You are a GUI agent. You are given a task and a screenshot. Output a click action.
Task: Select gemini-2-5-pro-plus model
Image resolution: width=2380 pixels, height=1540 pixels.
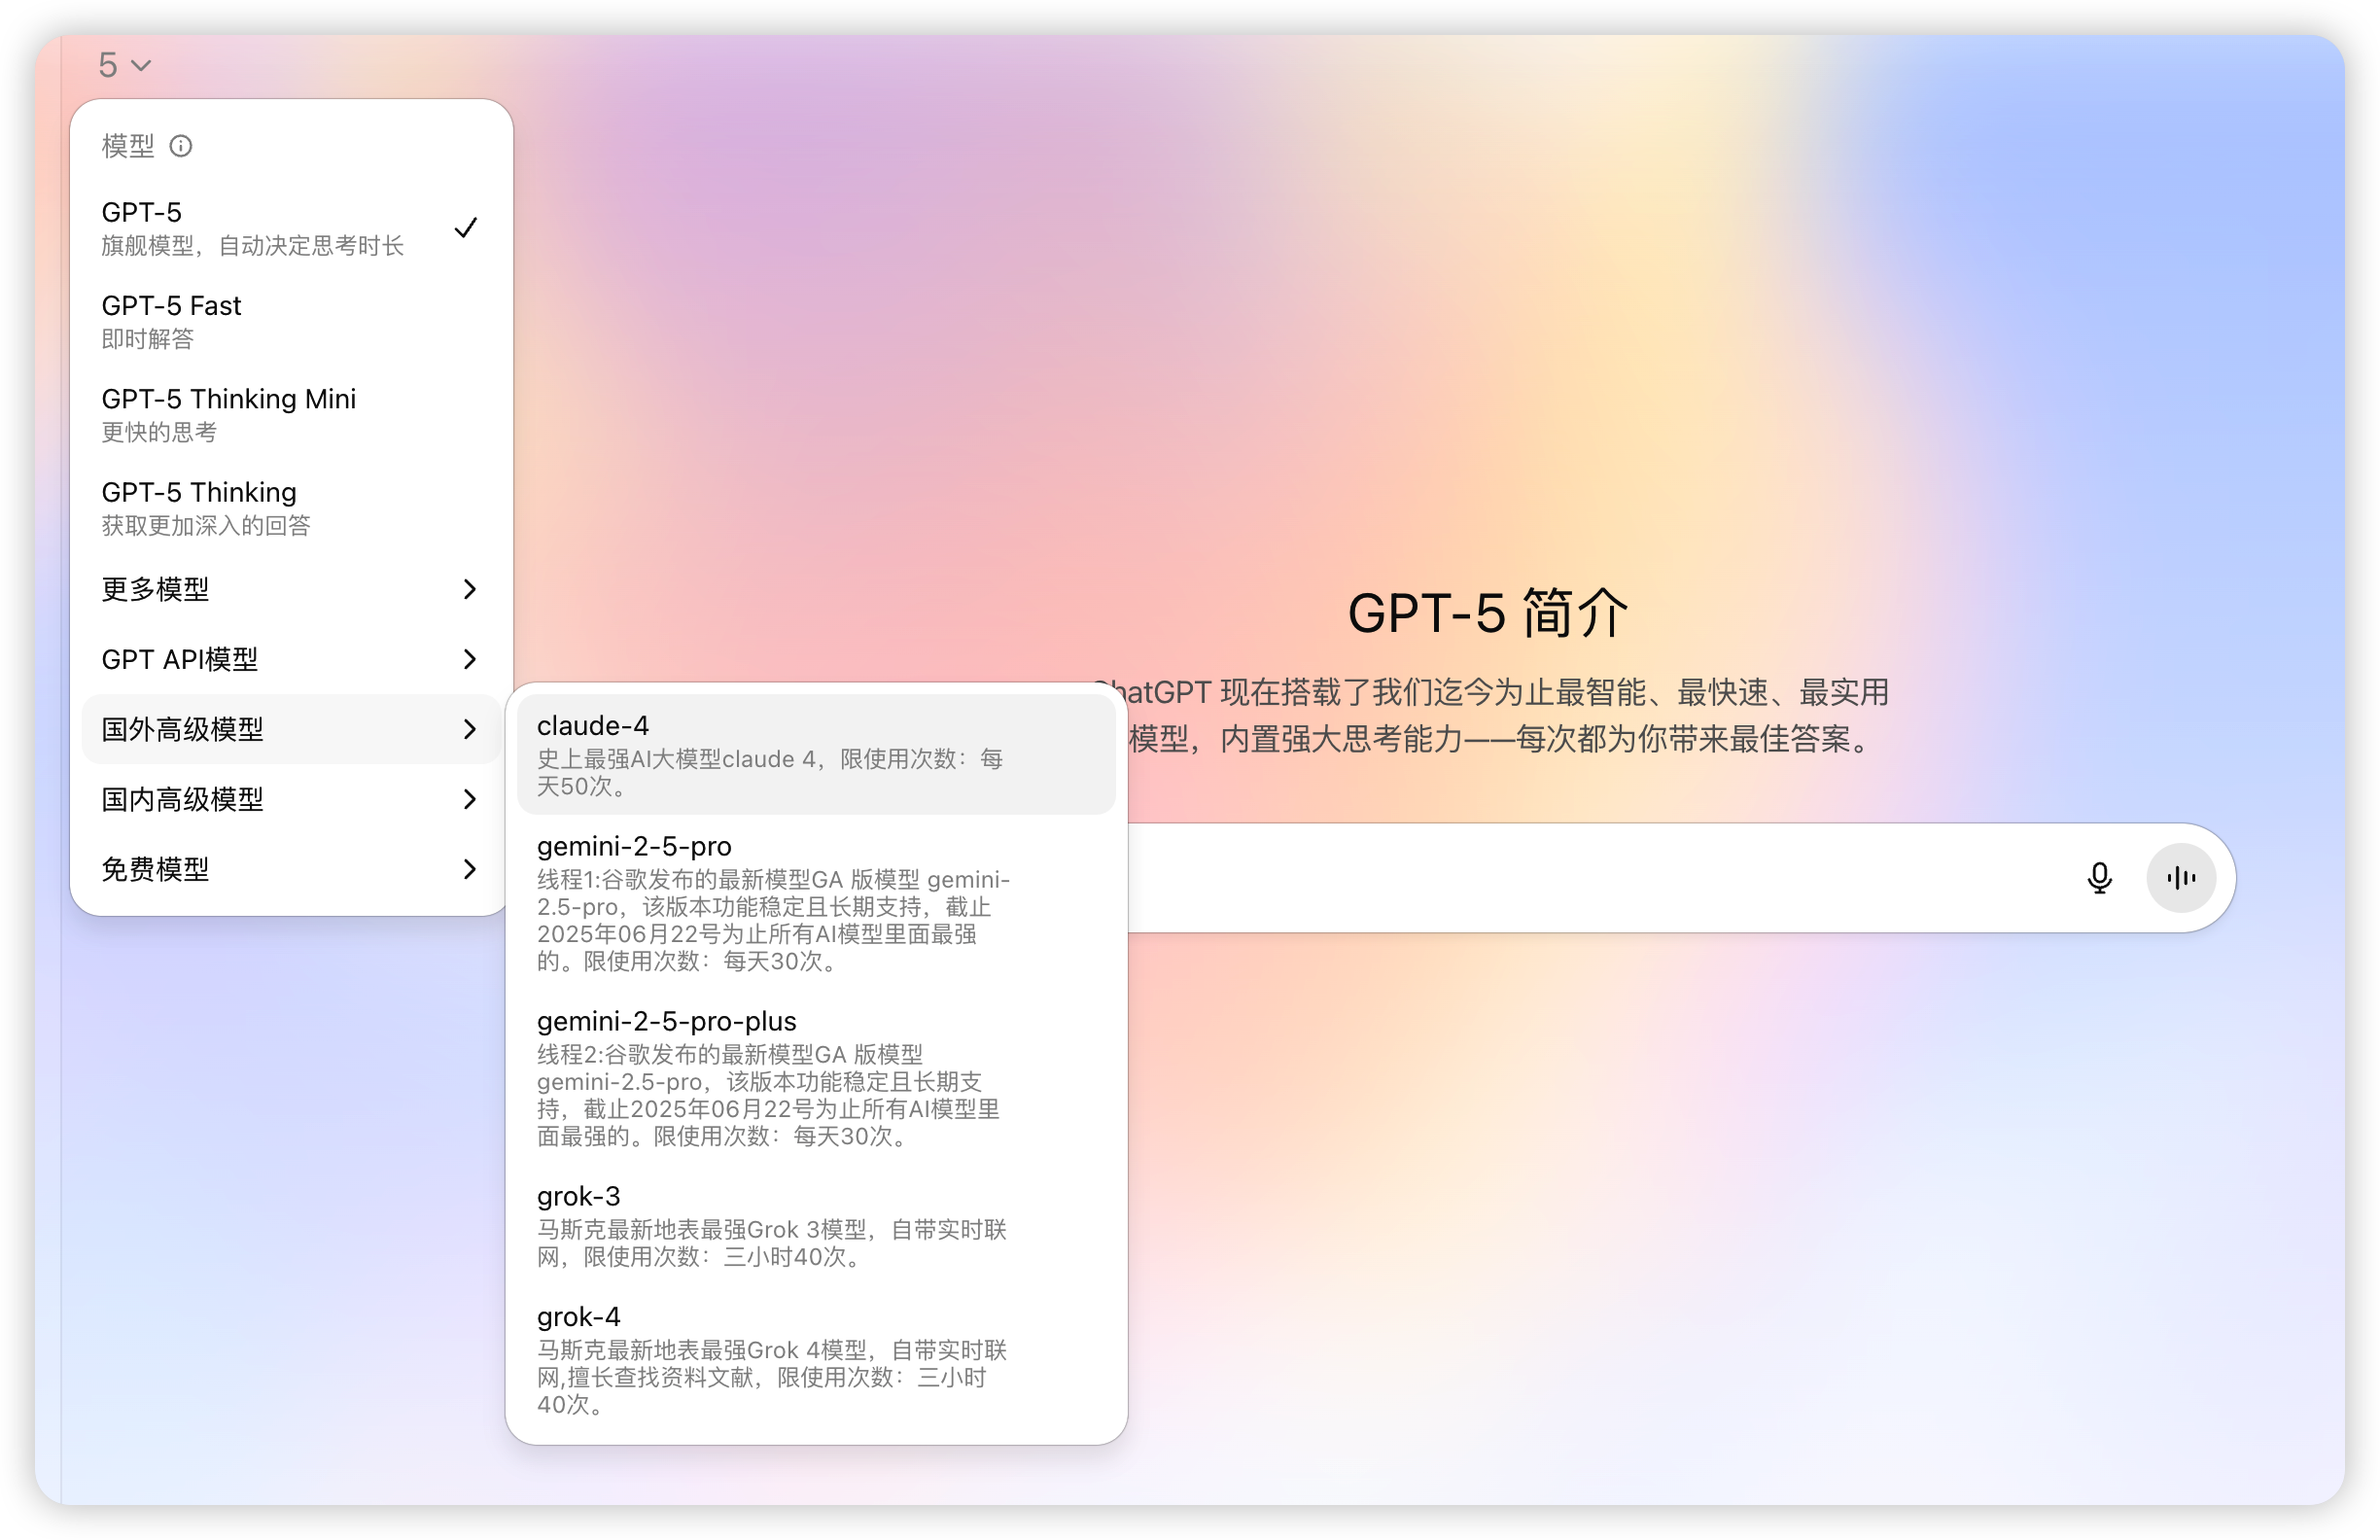point(816,1078)
